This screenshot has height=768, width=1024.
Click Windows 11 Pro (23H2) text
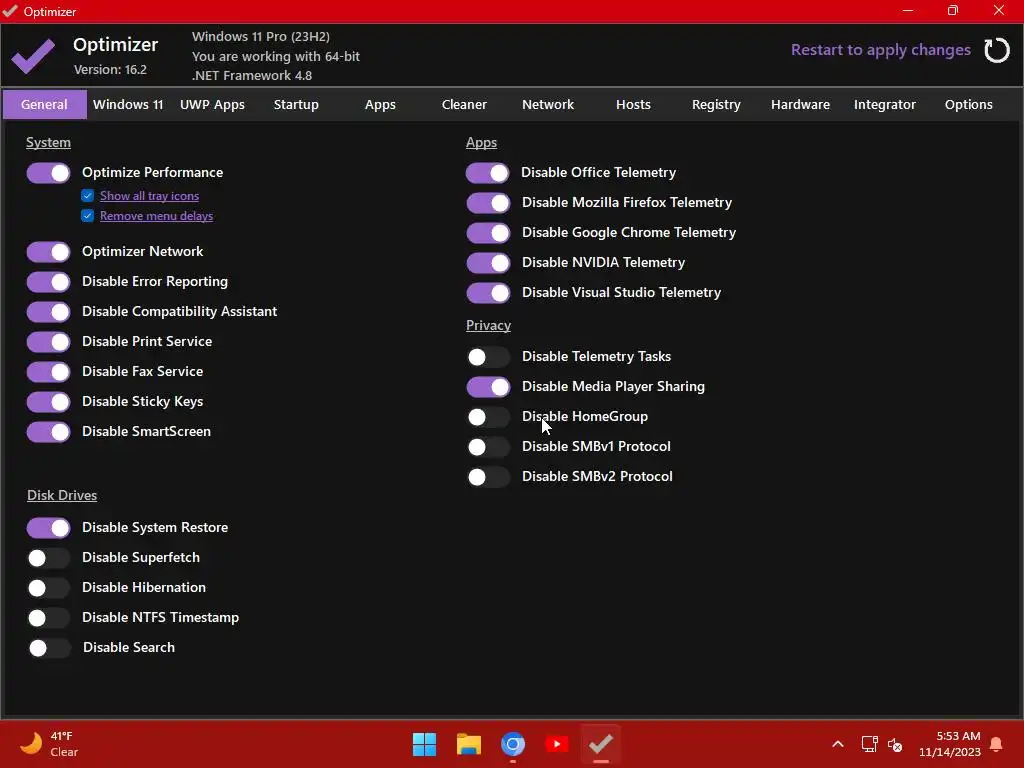(261, 37)
